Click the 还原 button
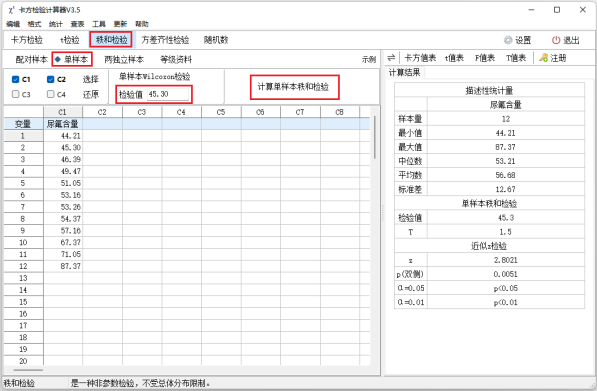Viewport: 597px width, 391px height. pyautogui.click(x=91, y=94)
